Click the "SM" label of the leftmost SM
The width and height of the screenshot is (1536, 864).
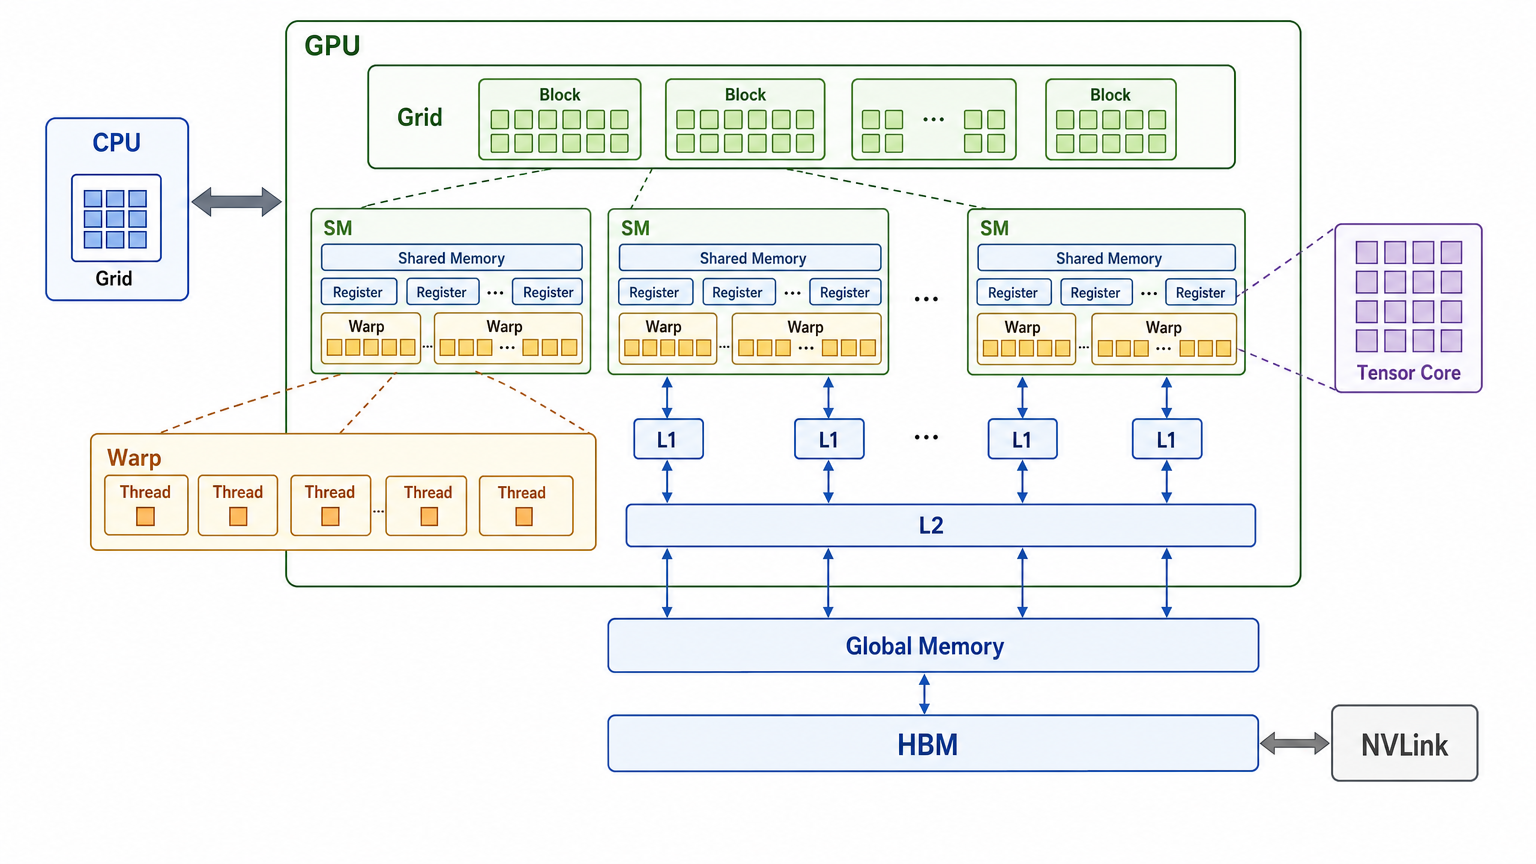[x=338, y=228]
